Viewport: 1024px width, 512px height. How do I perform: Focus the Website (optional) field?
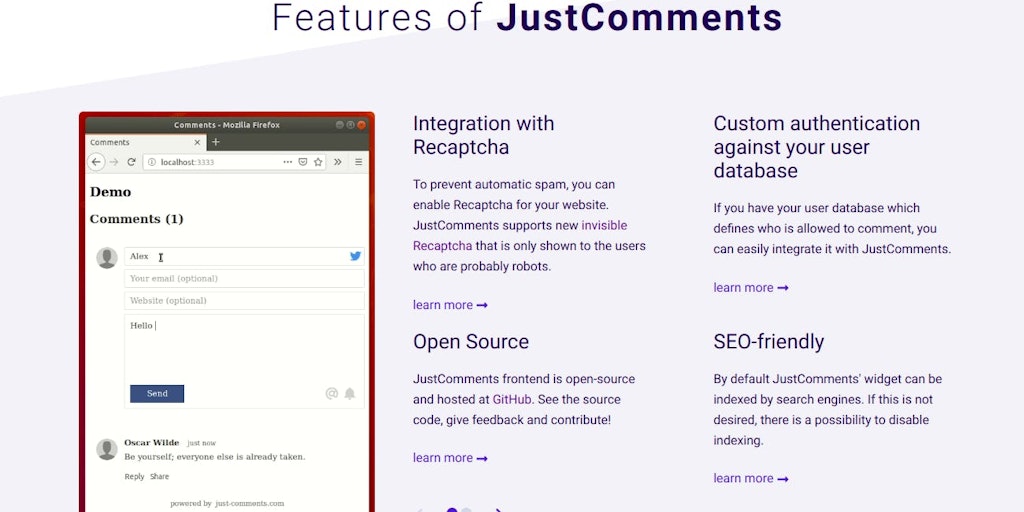point(244,300)
